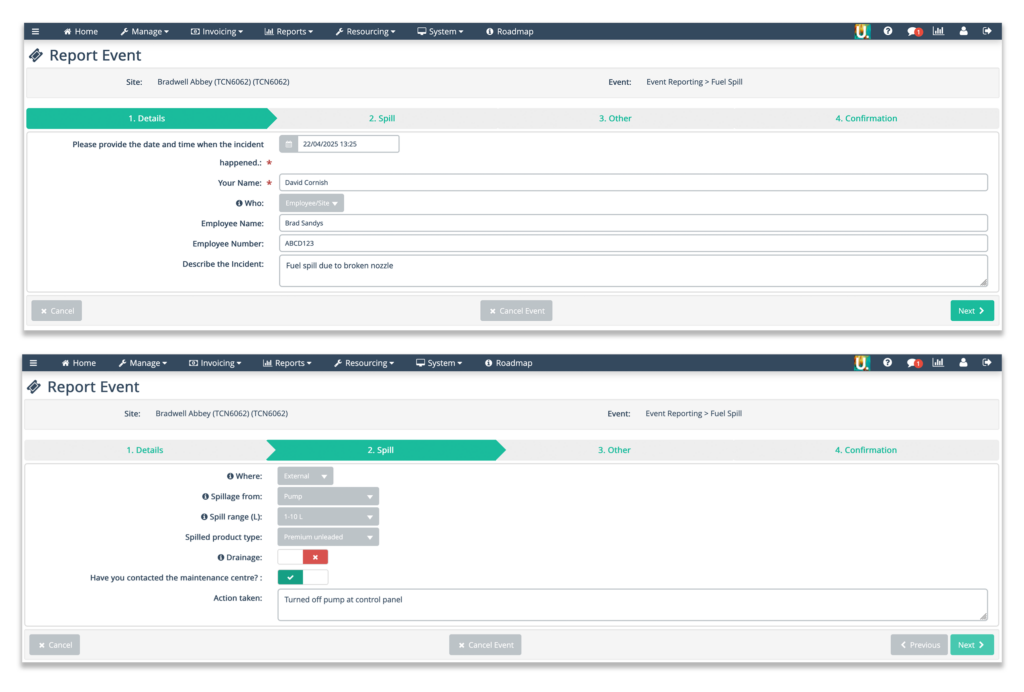Viewport: 1024px width, 692px height.
Task: Open the user profile icon in the lower navbar
Action: (x=962, y=363)
